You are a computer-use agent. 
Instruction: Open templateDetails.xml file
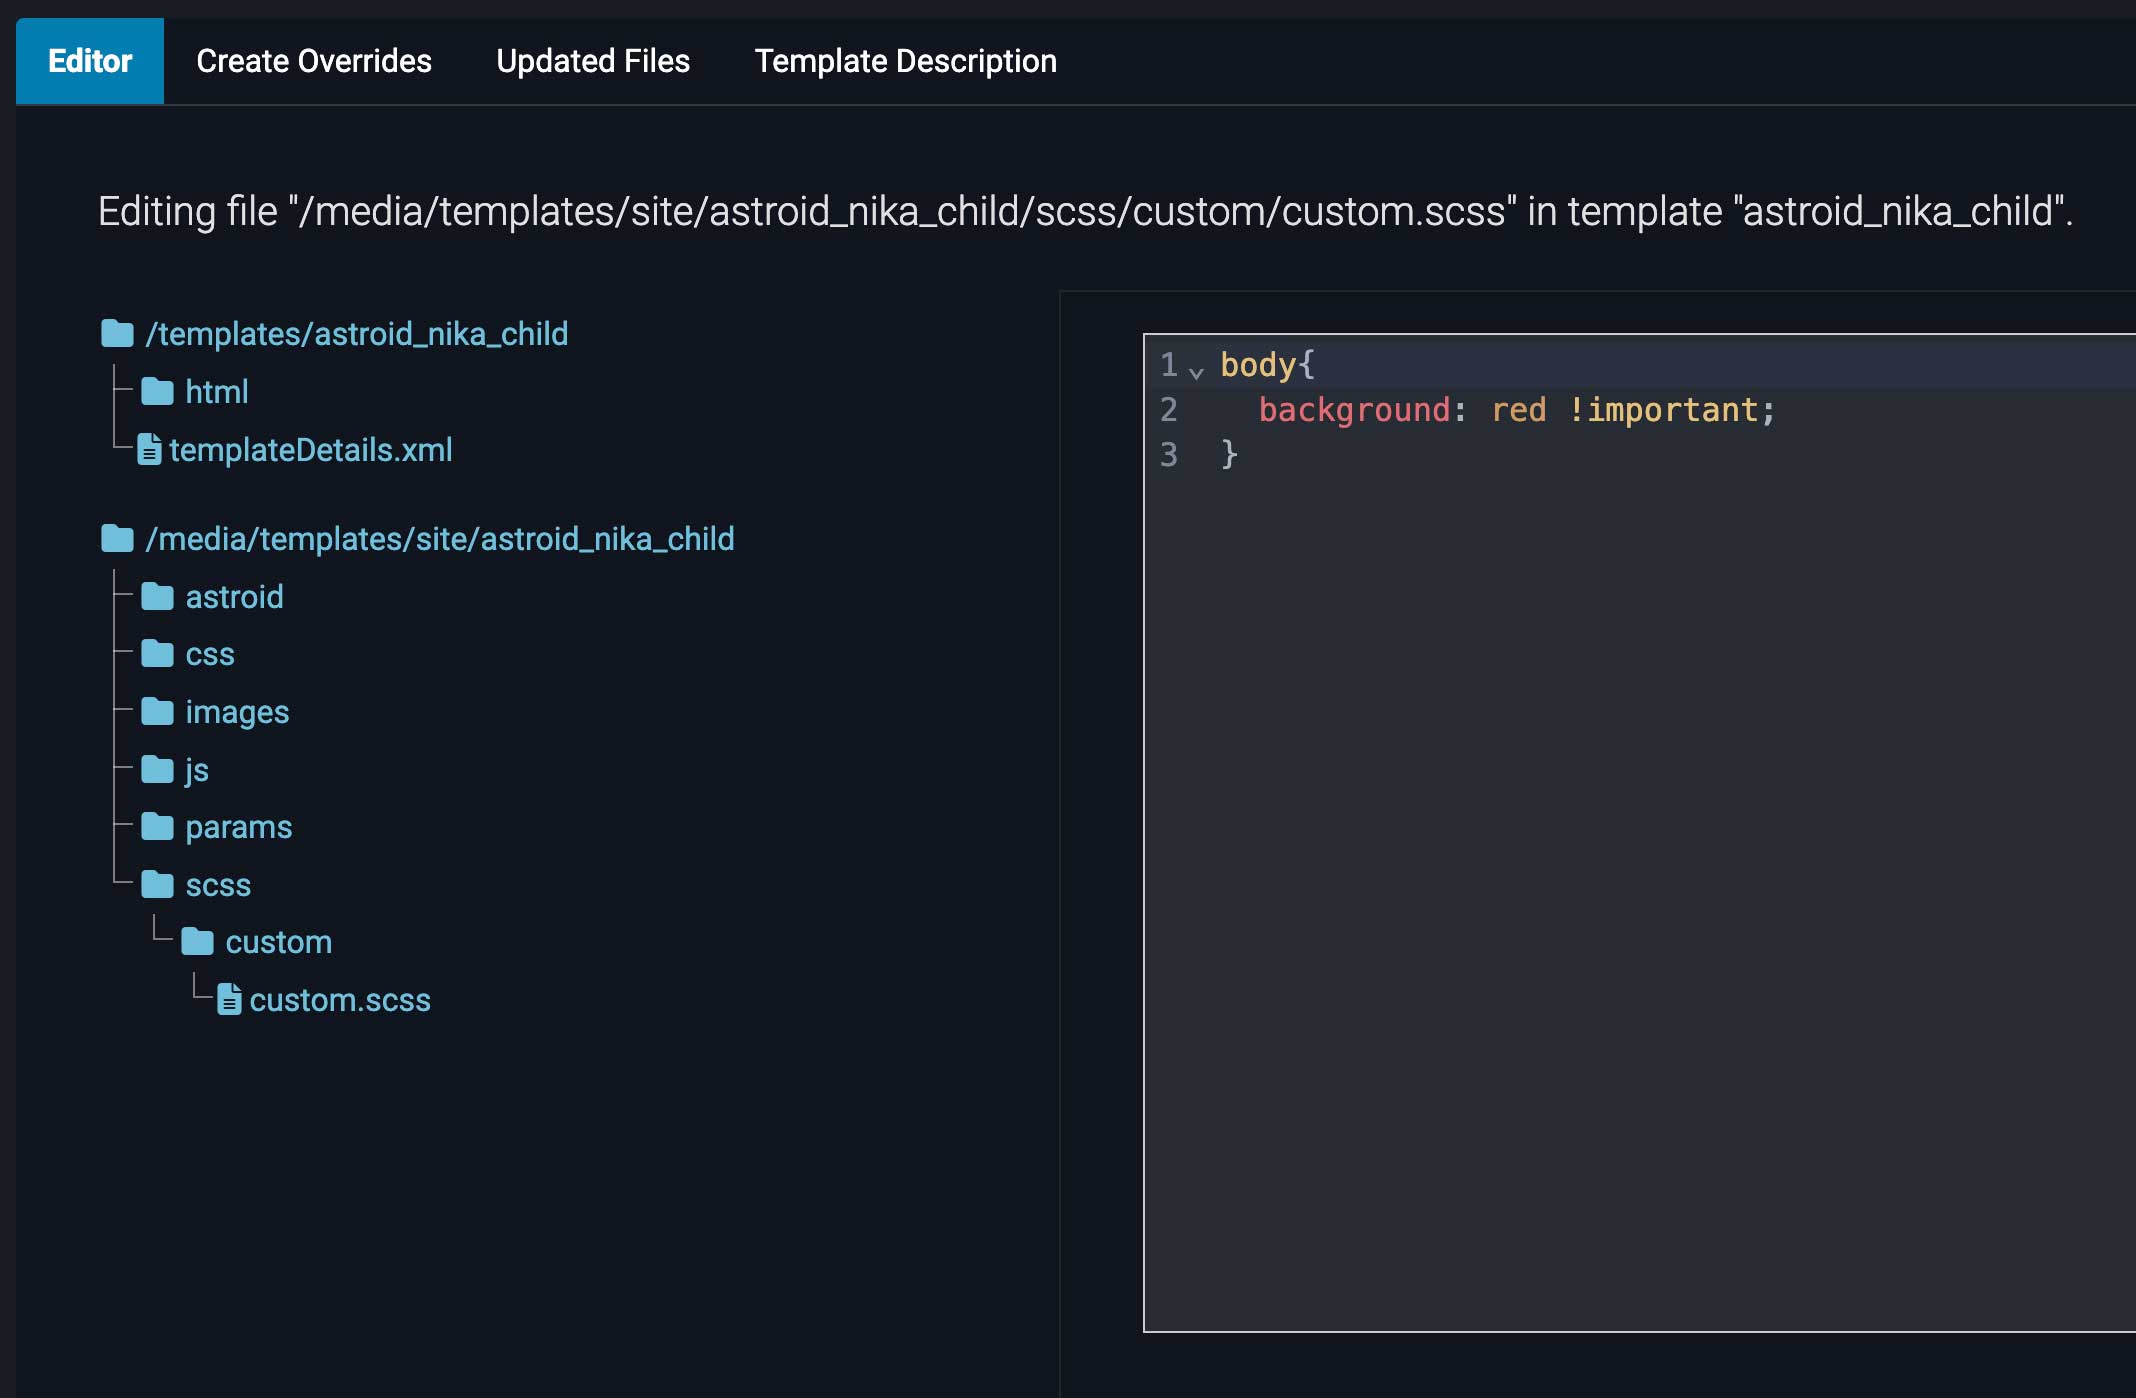click(x=311, y=450)
